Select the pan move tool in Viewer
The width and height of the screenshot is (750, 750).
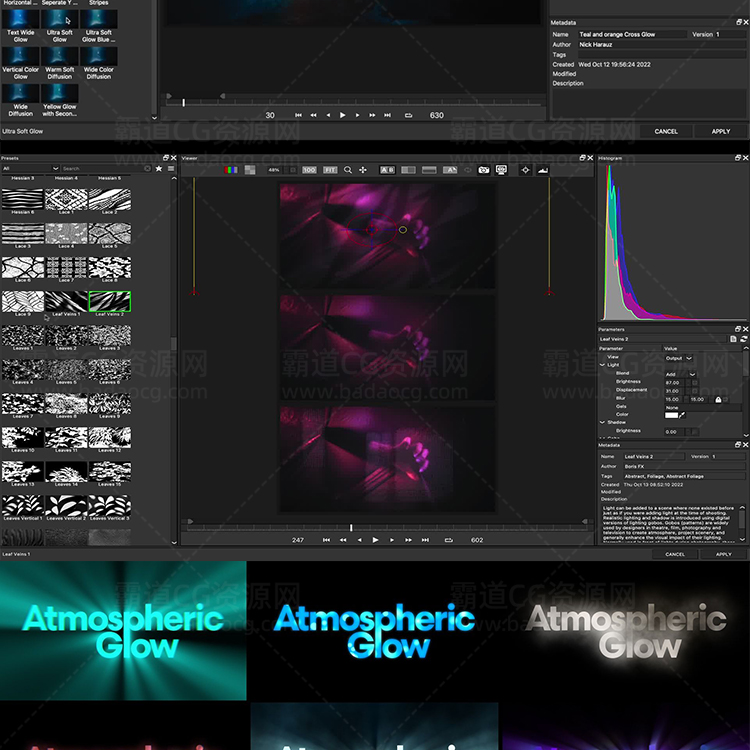pyautogui.click(x=363, y=170)
